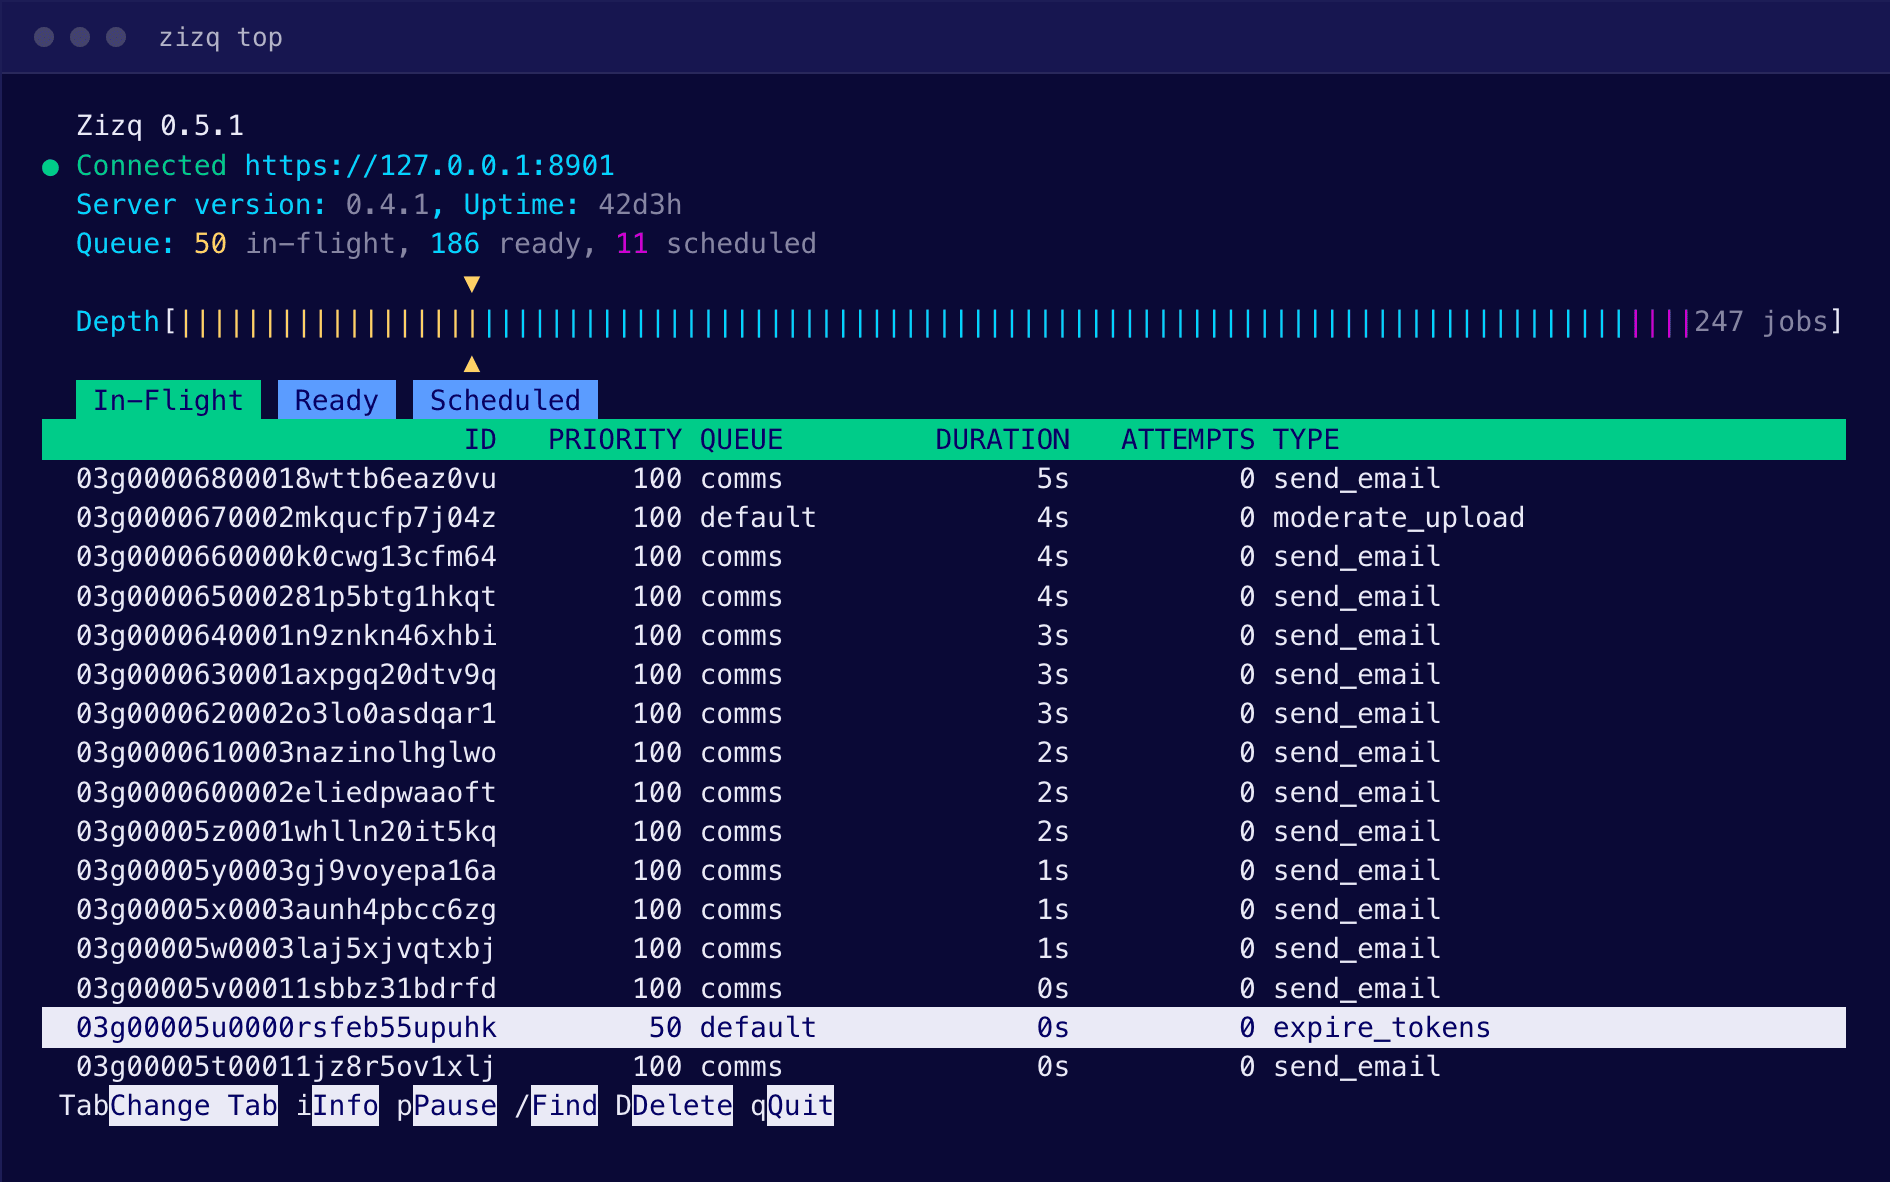The height and width of the screenshot is (1182, 1890).
Task: Switch to the In-Flight tab
Action: click(x=168, y=400)
